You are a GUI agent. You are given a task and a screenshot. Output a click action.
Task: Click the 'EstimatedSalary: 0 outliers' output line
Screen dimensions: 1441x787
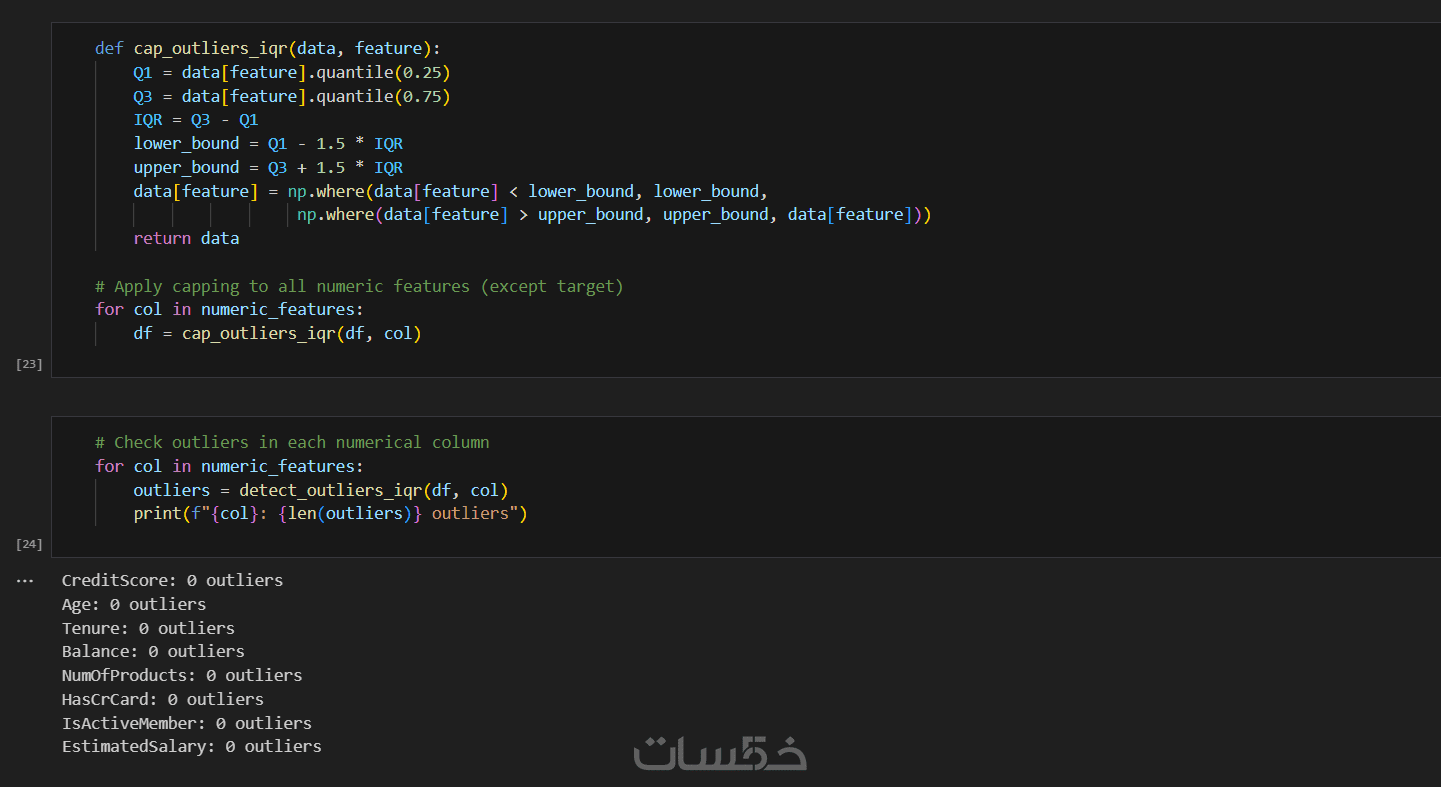point(191,747)
